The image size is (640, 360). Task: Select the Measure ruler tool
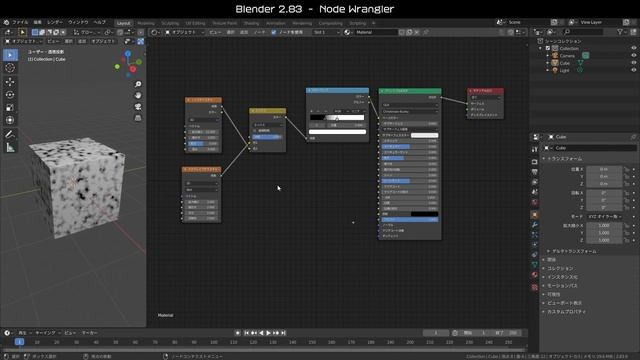pyautogui.click(x=10, y=147)
